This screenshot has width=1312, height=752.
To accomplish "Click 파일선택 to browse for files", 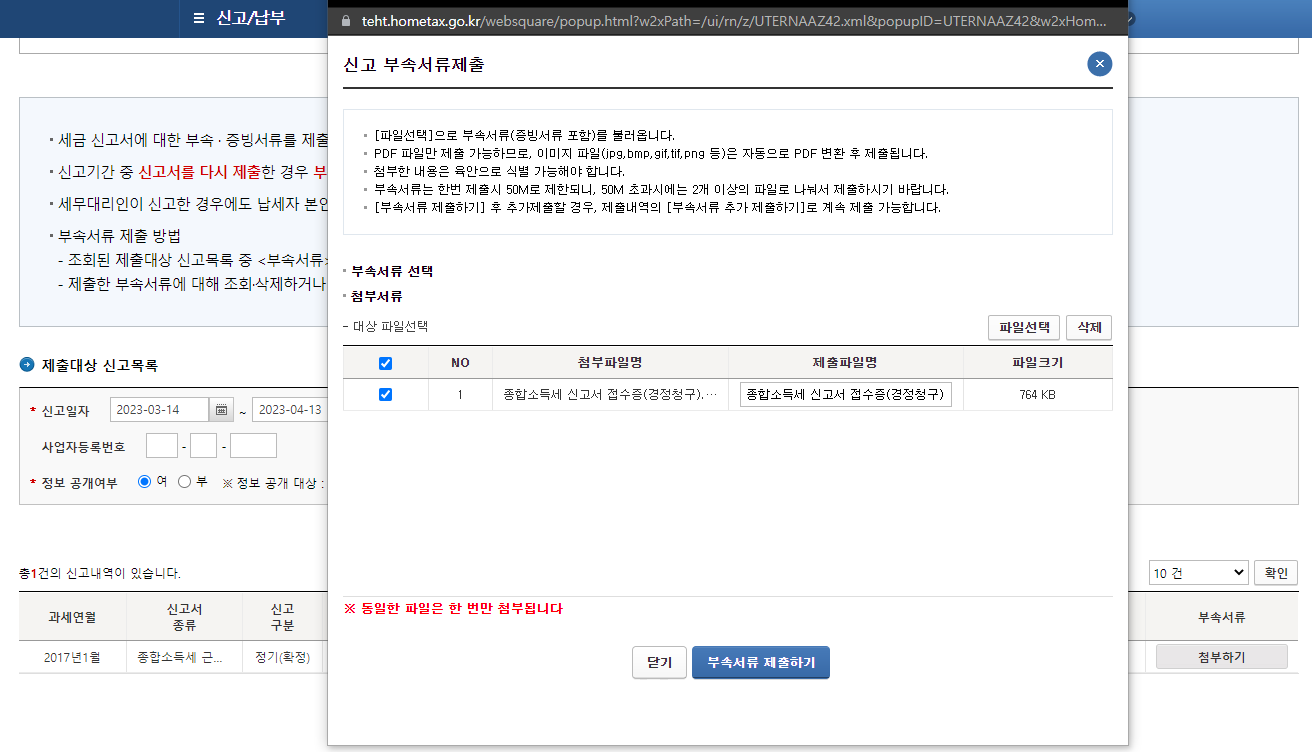I will point(1023,327).
